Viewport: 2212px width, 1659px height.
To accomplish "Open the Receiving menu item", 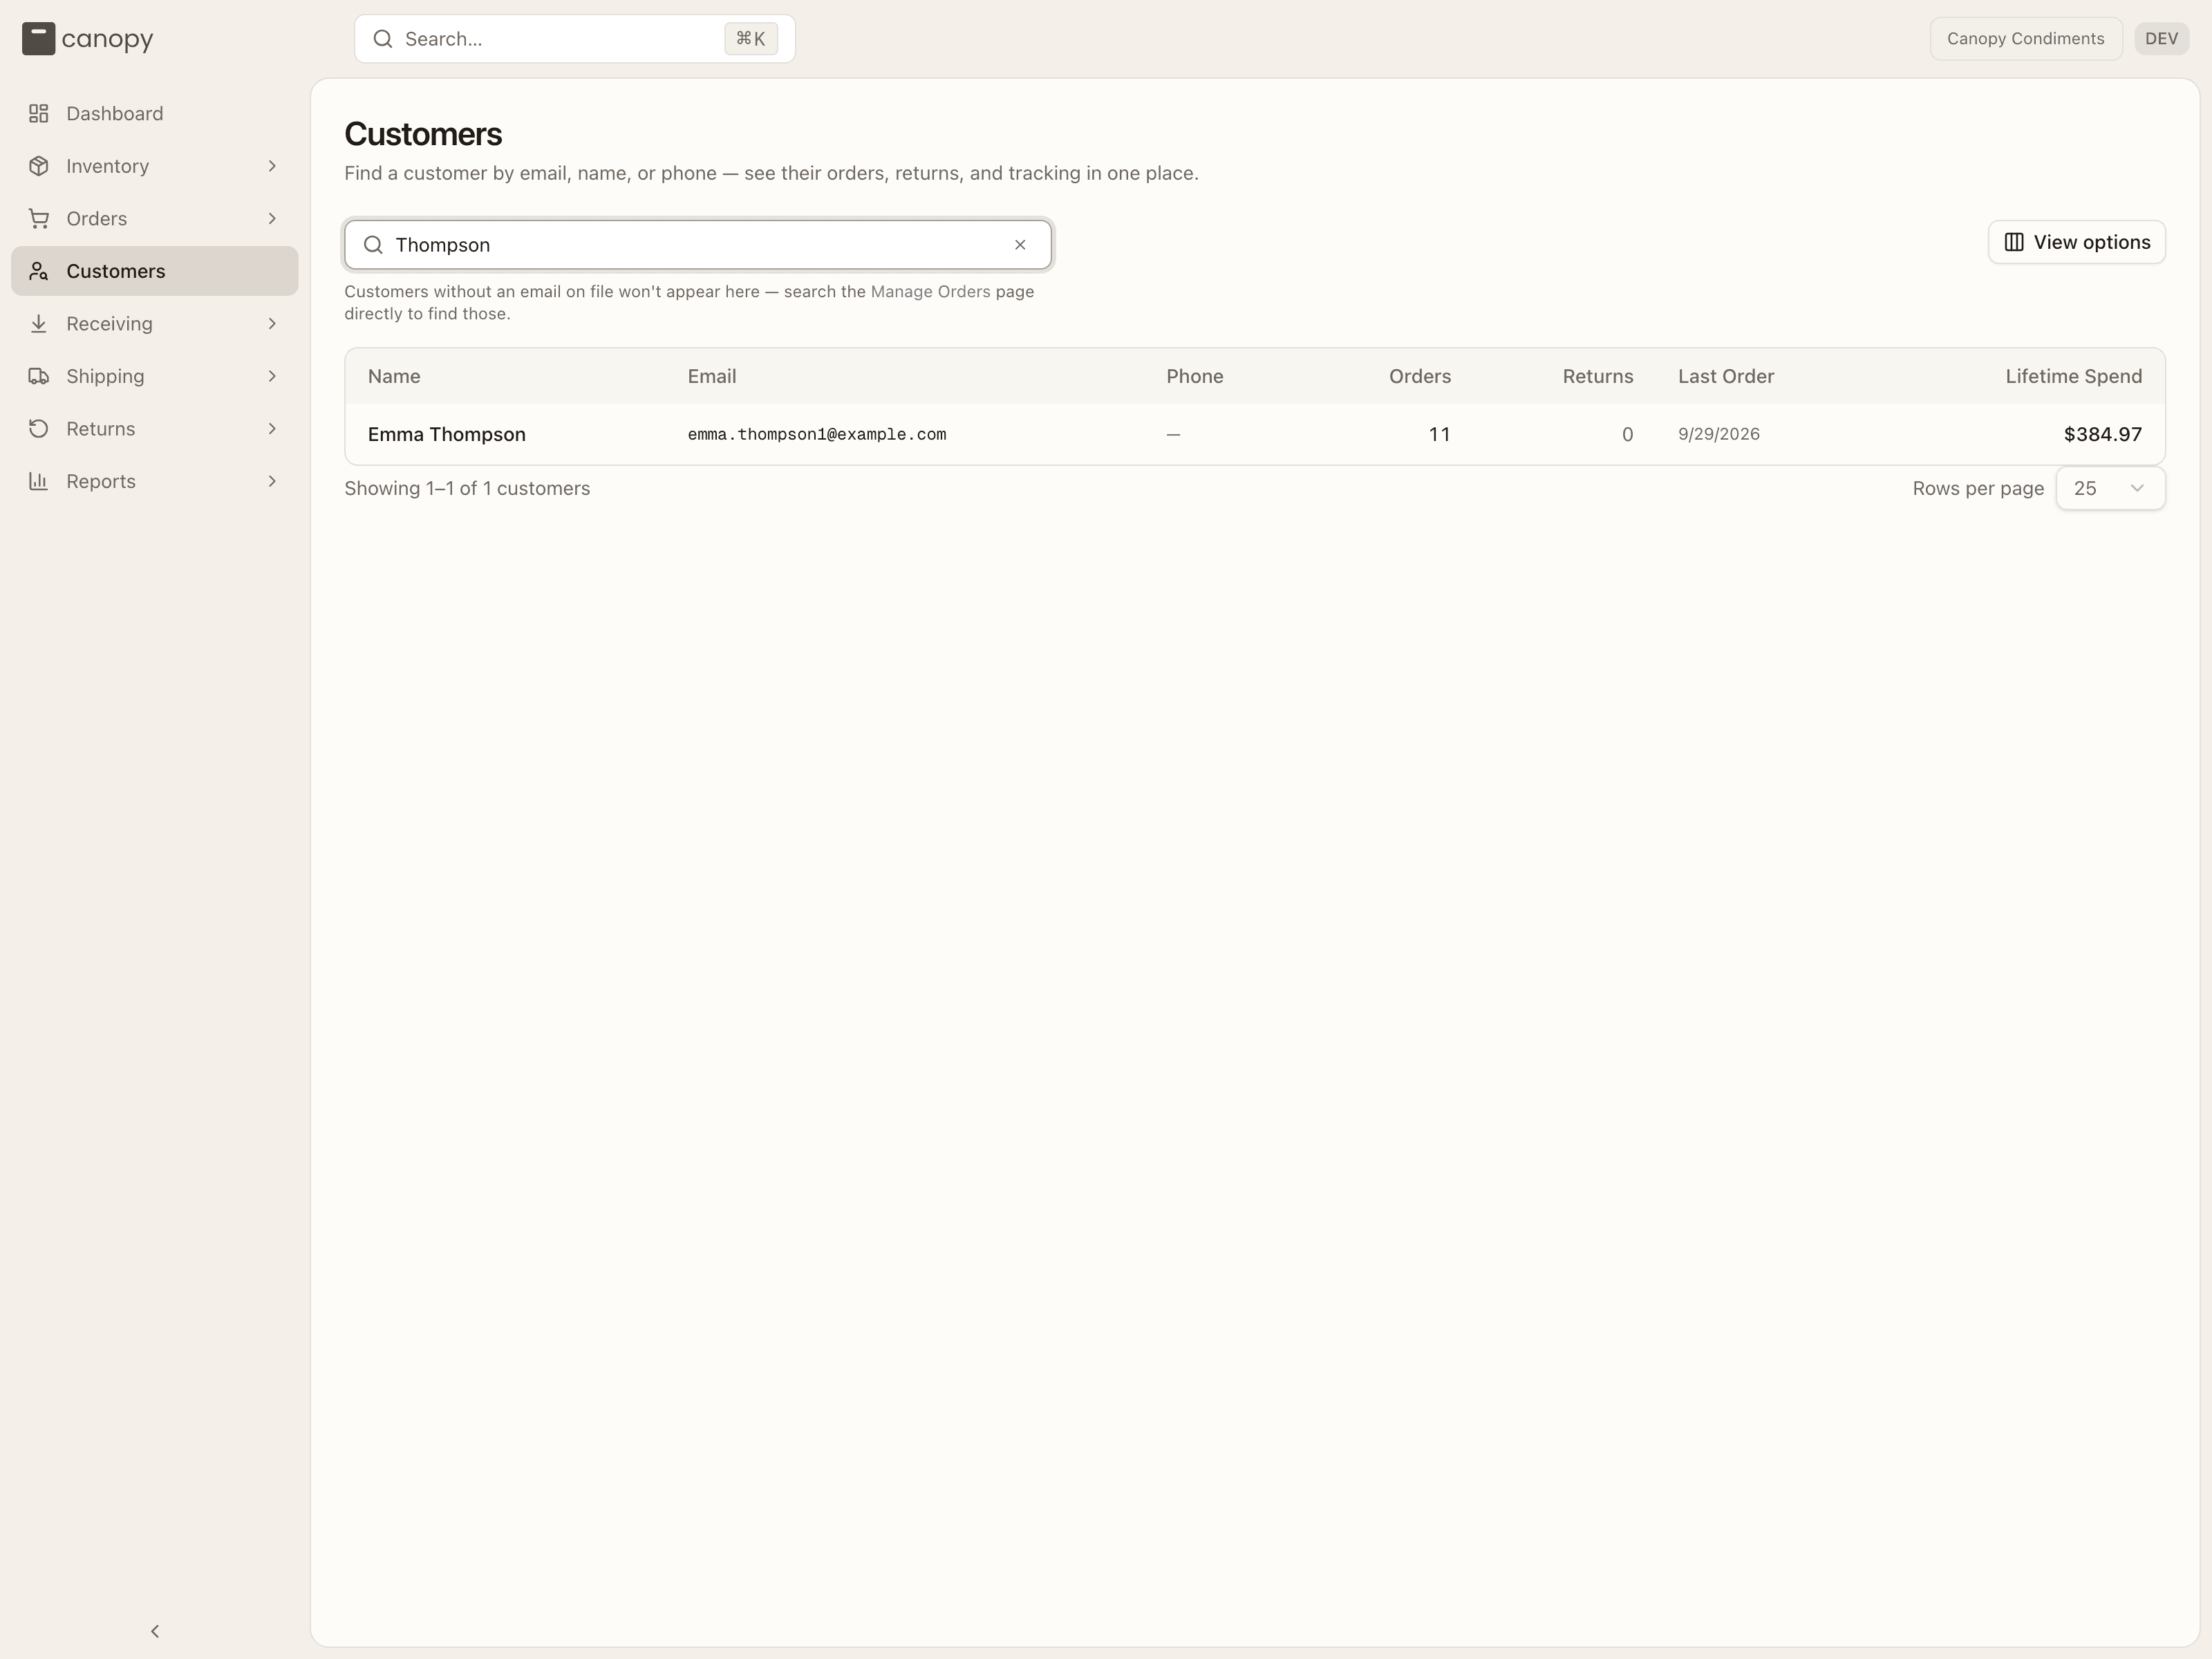I will (x=155, y=324).
